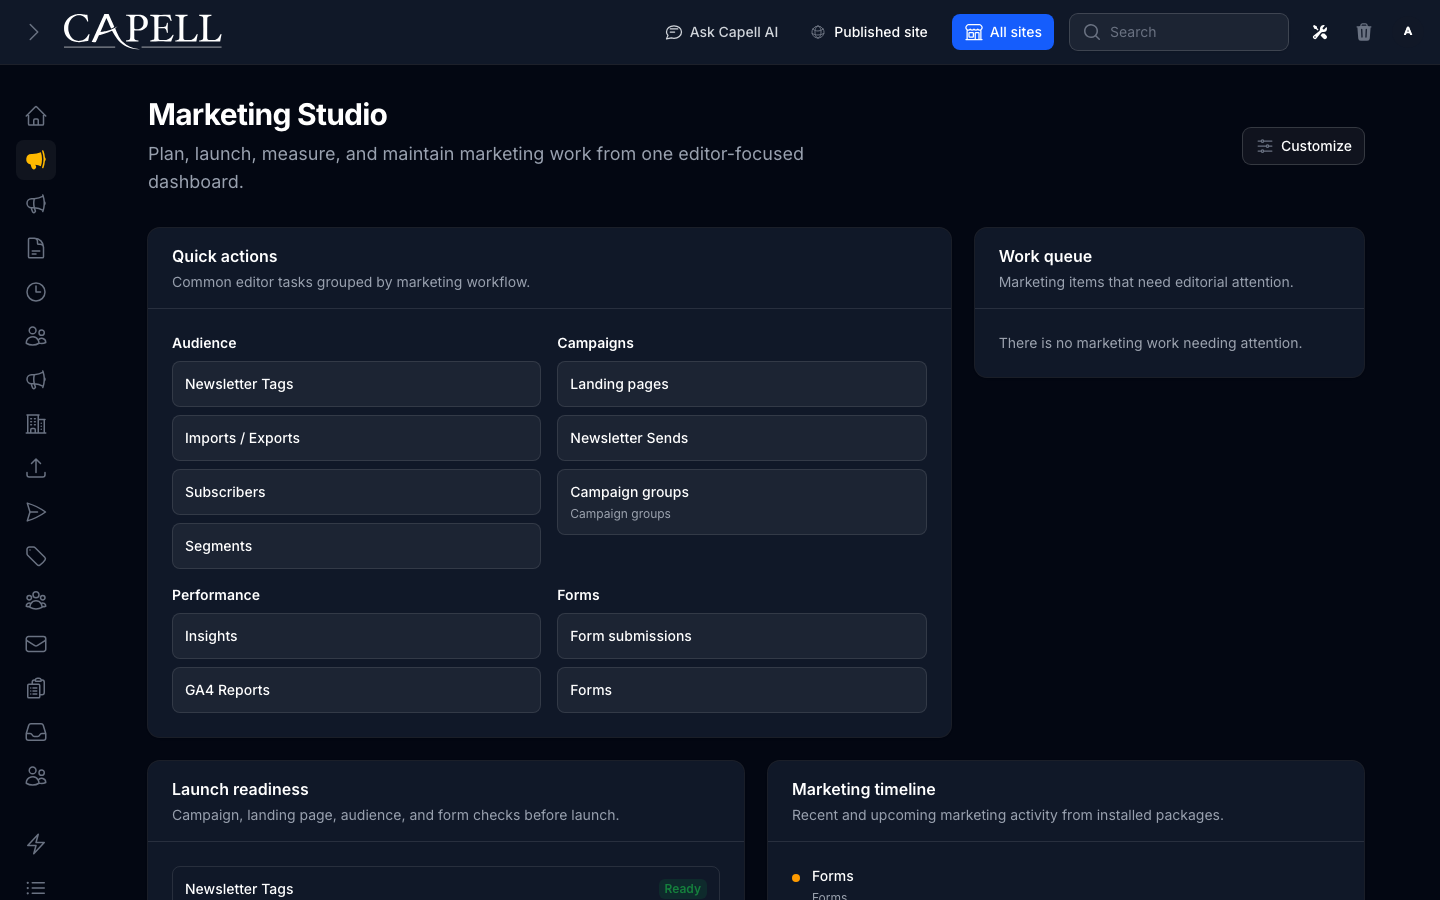Open Landing pages quick action

click(x=742, y=384)
